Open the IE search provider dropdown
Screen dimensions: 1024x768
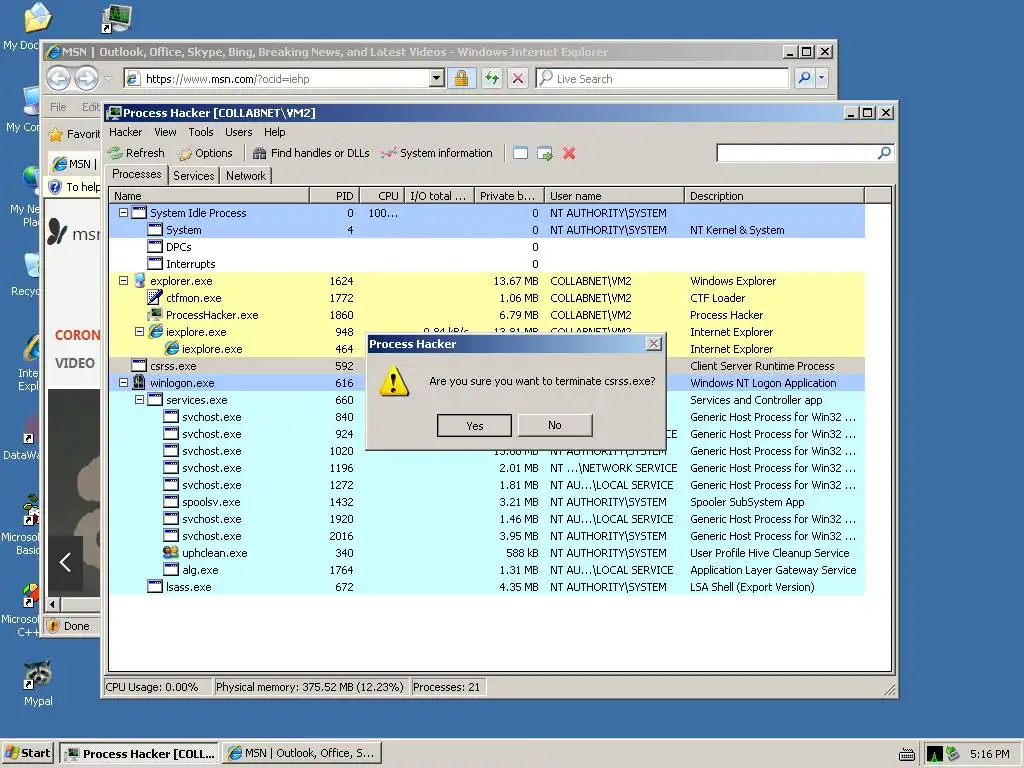click(x=822, y=78)
